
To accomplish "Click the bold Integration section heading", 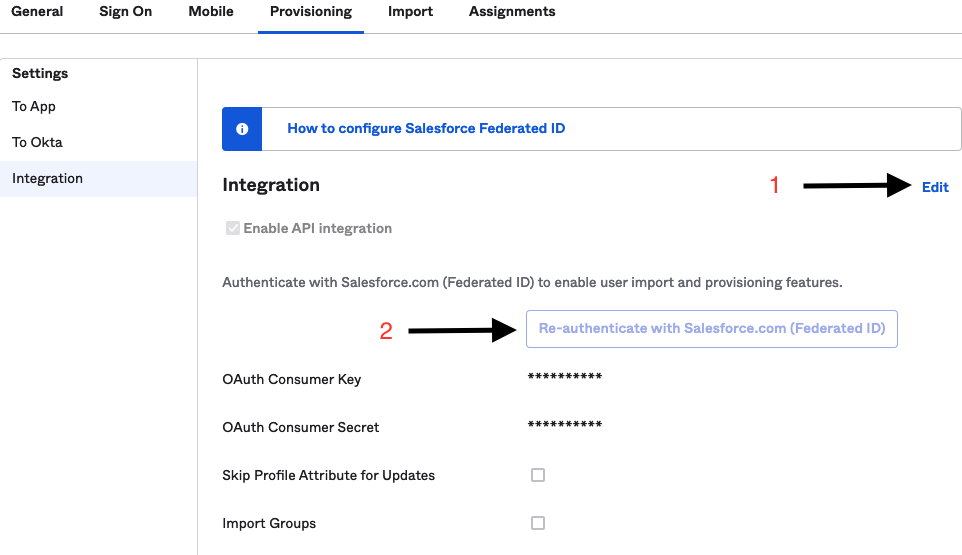I will tap(271, 185).
